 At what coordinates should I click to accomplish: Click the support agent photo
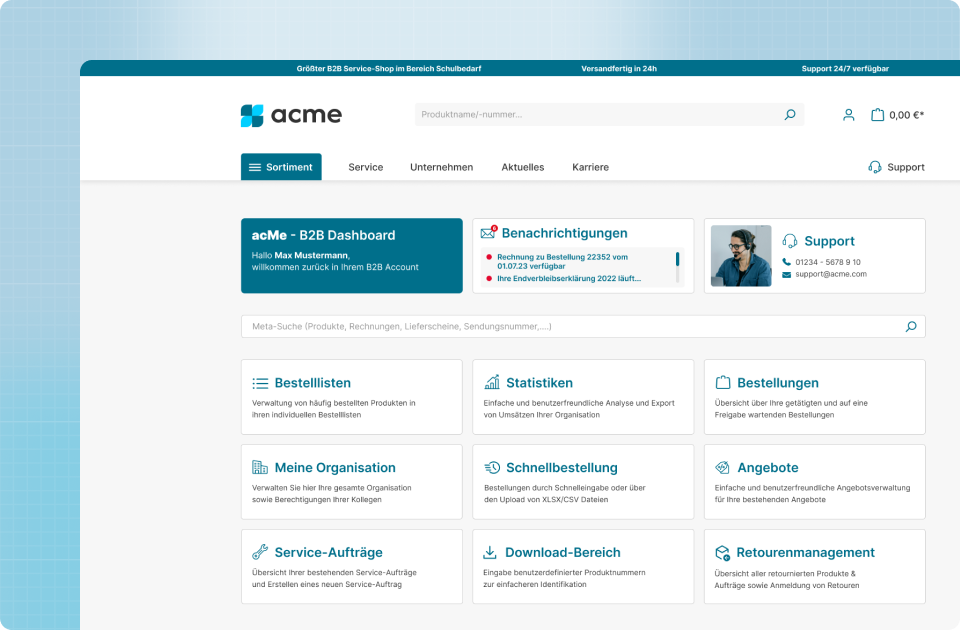coord(741,256)
